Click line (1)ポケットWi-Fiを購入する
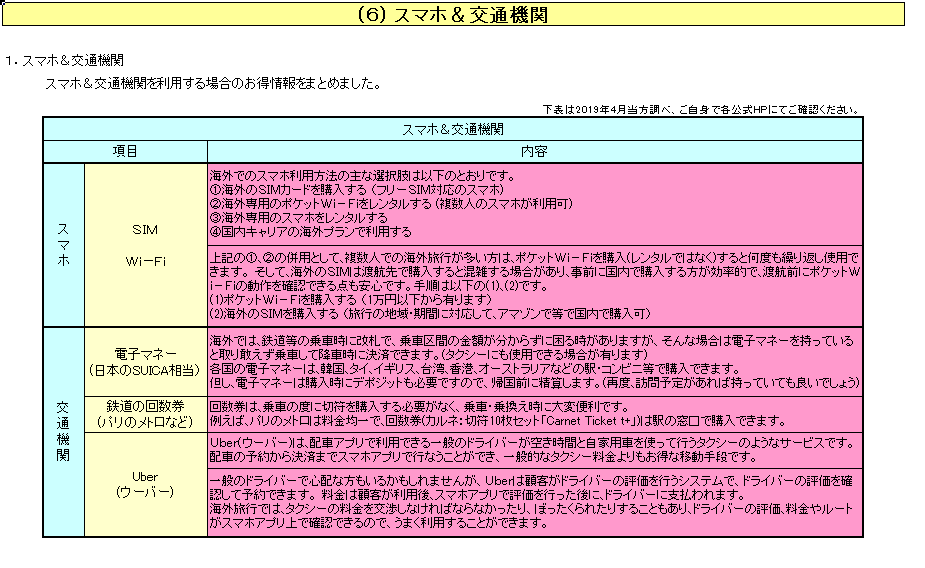The height and width of the screenshot is (568, 925). [350, 300]
